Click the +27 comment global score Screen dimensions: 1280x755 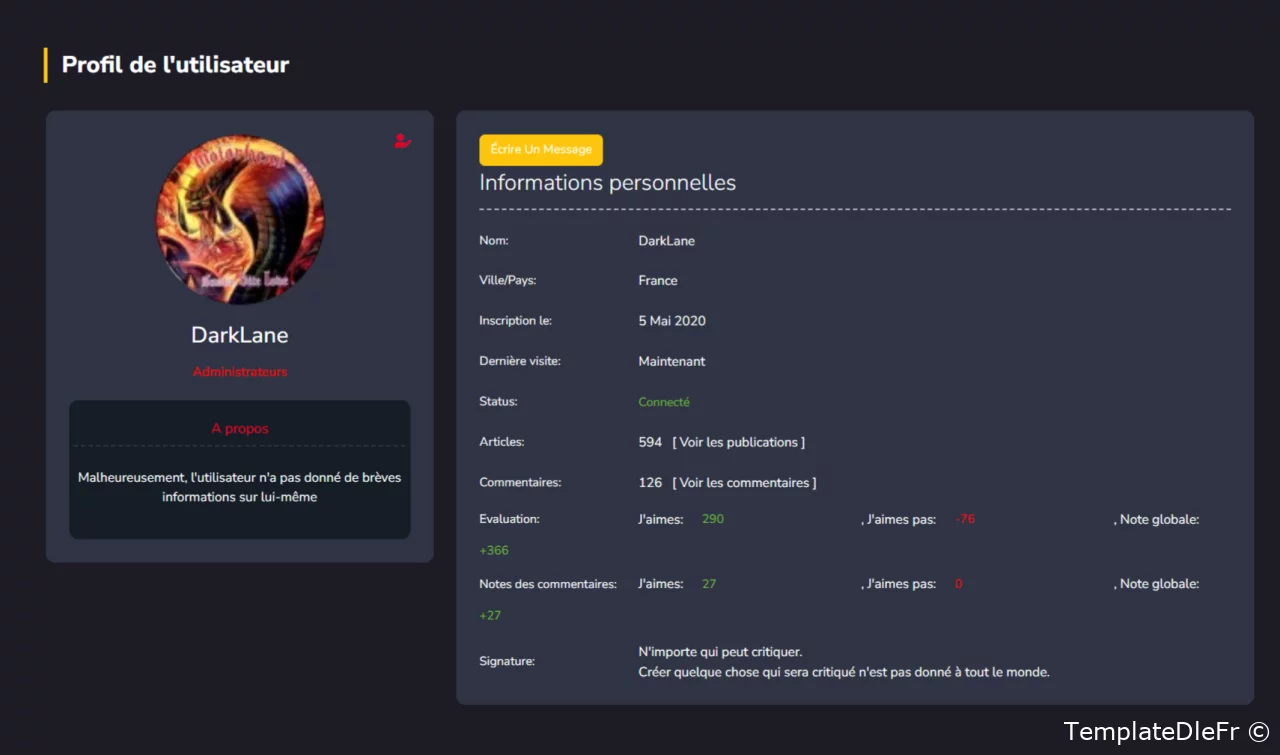[x=490, y=616]
